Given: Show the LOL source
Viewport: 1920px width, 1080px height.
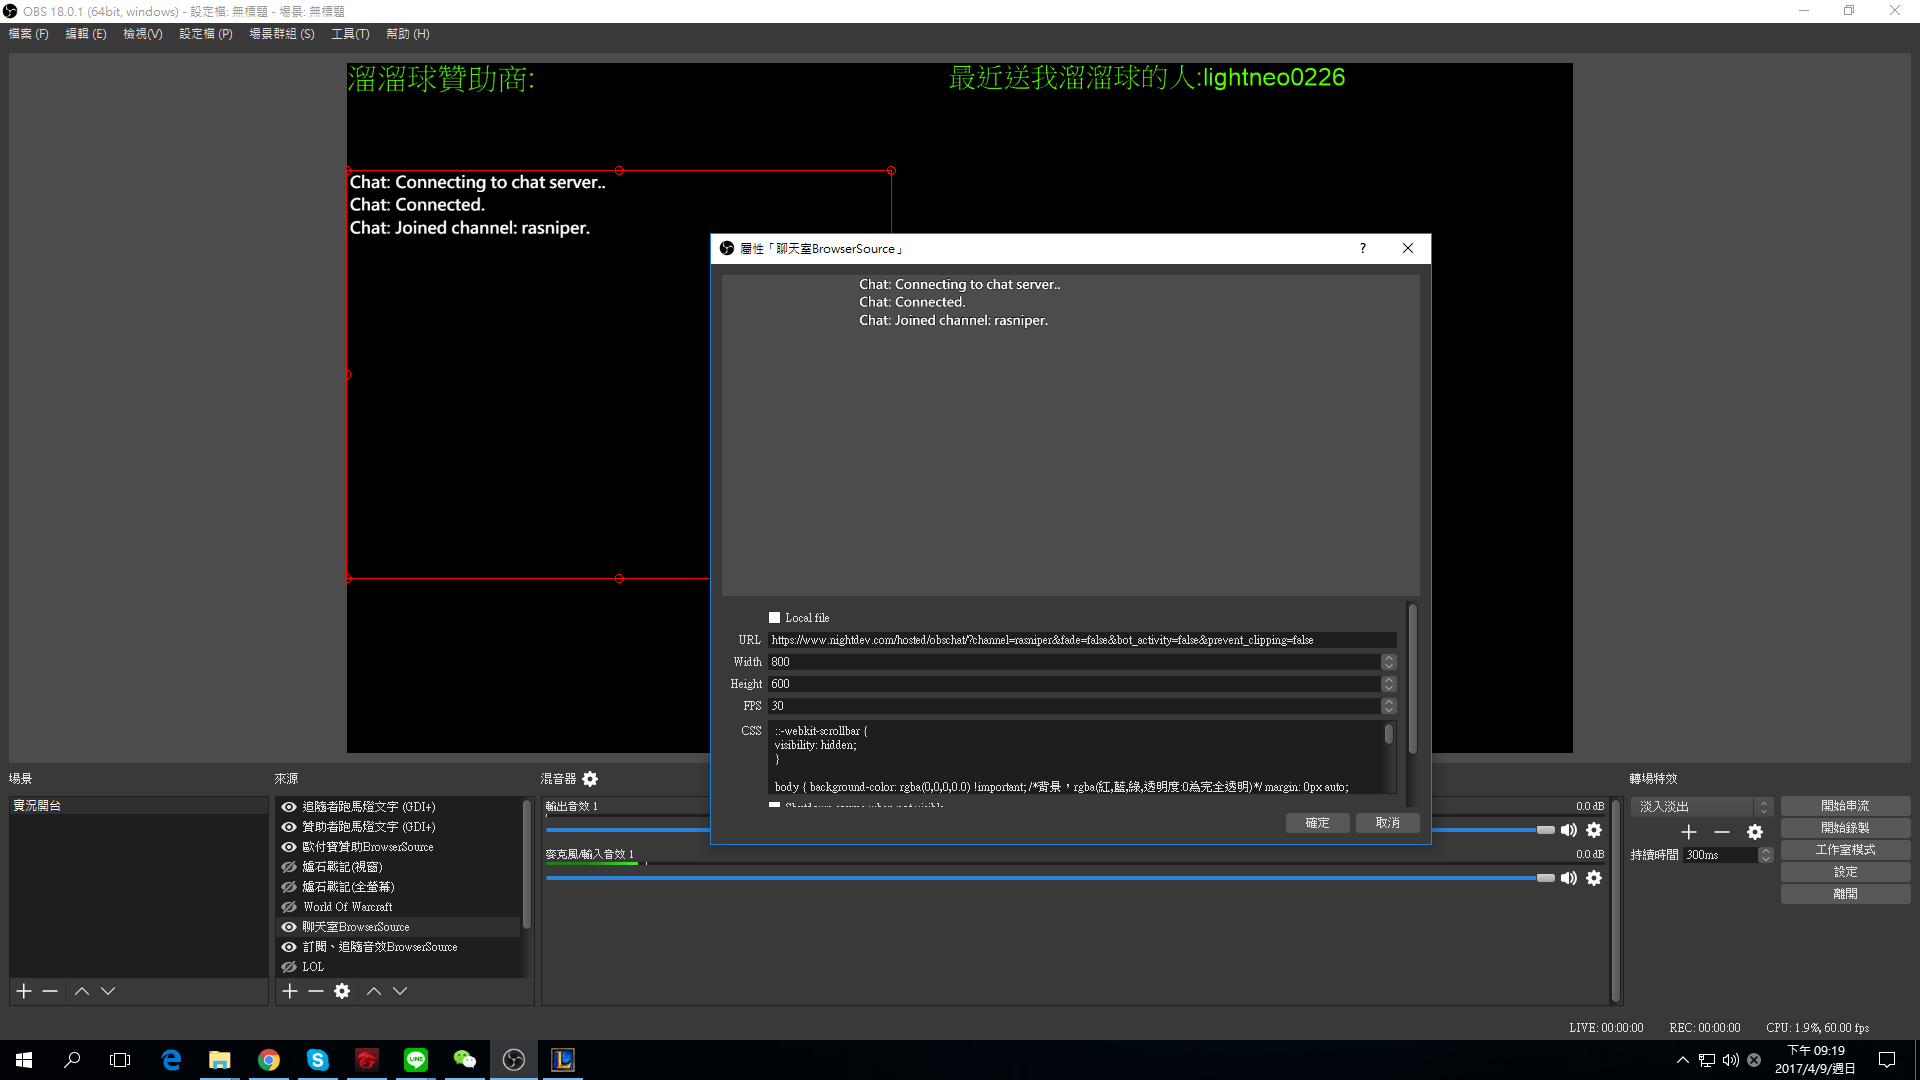Looking at the screenshot, I should point(289,967).
